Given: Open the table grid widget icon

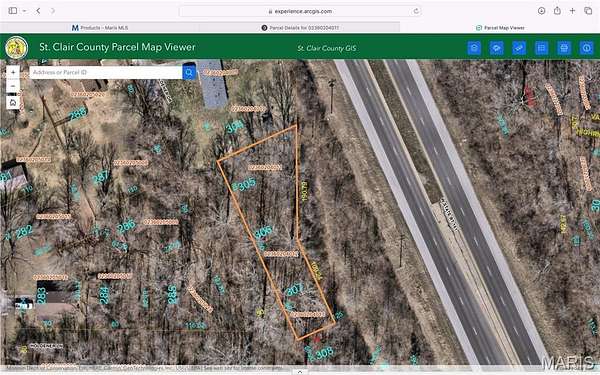Looking at the screenshot, I should [541, 48].
